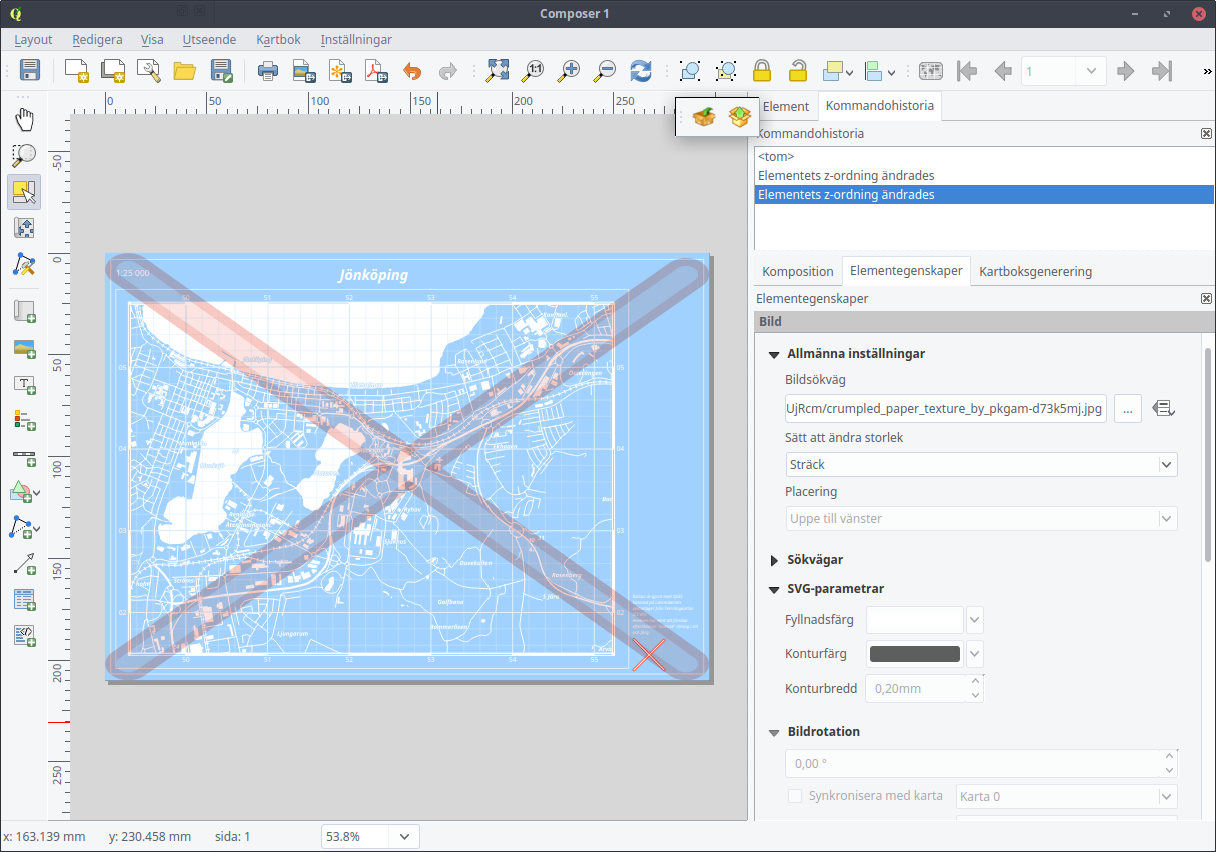
Task: Click the Zoom full extent icon
Action: point(497,71)
